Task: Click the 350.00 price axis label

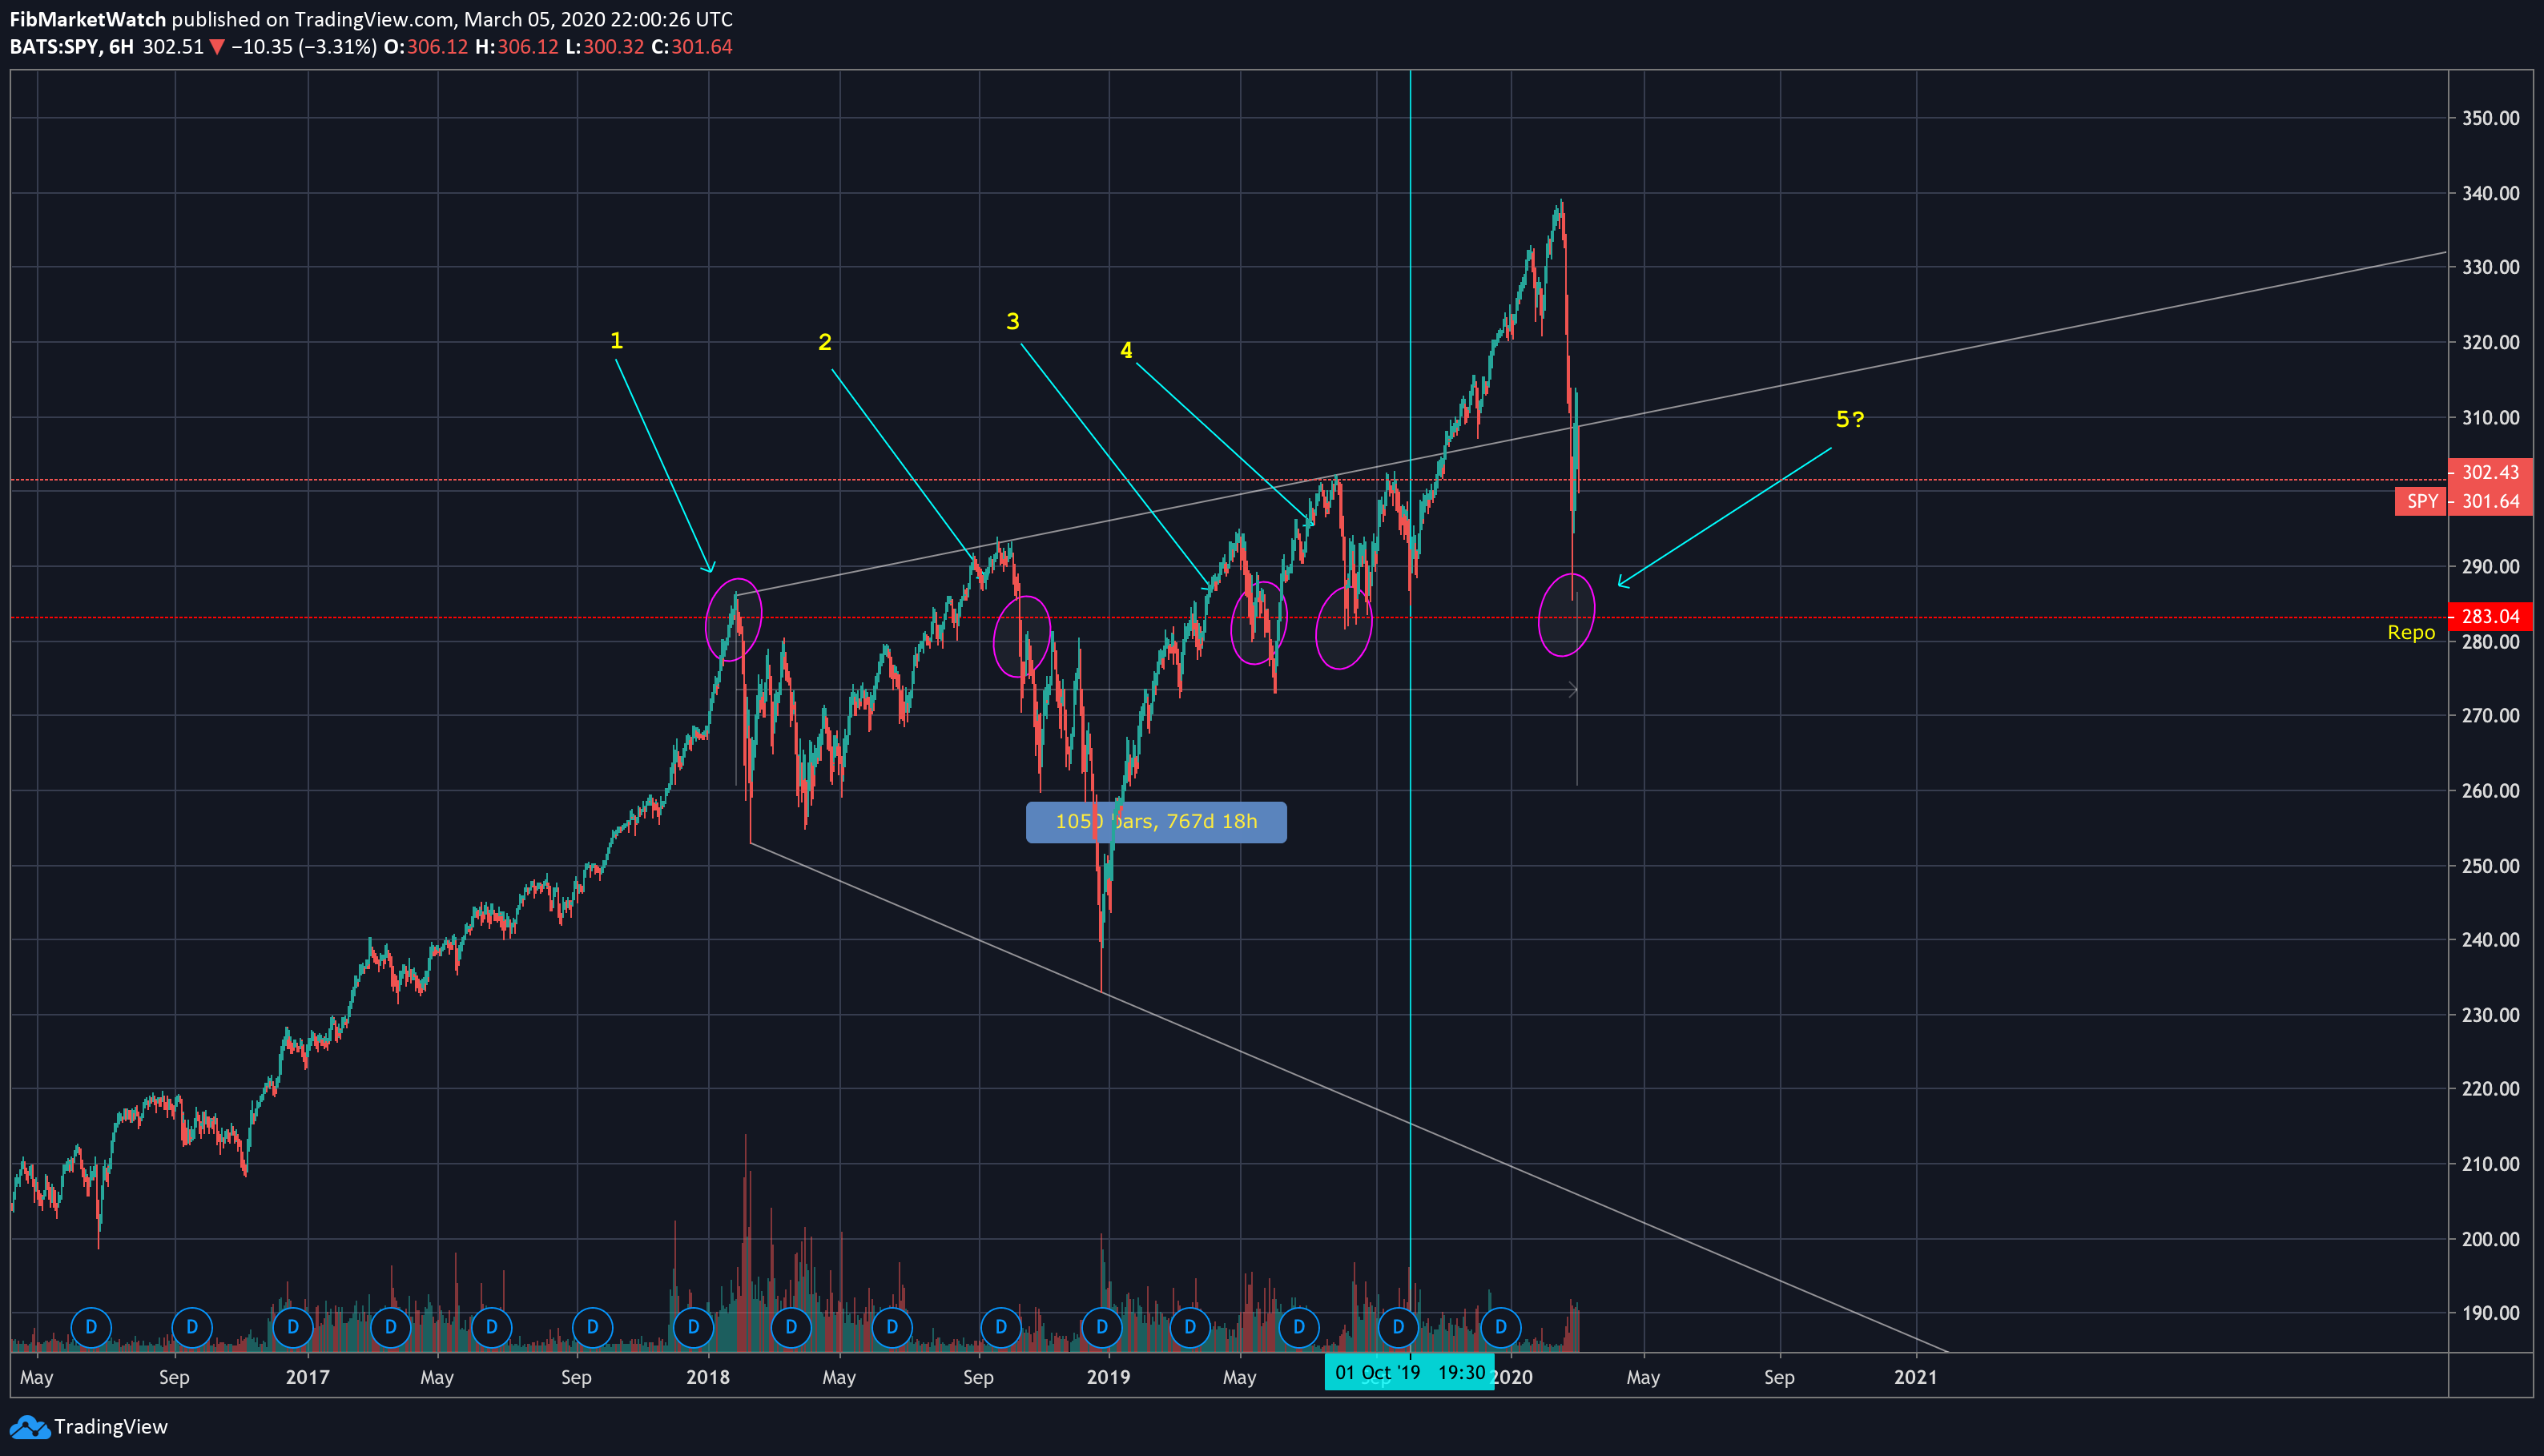Action: pos(2490,118)
